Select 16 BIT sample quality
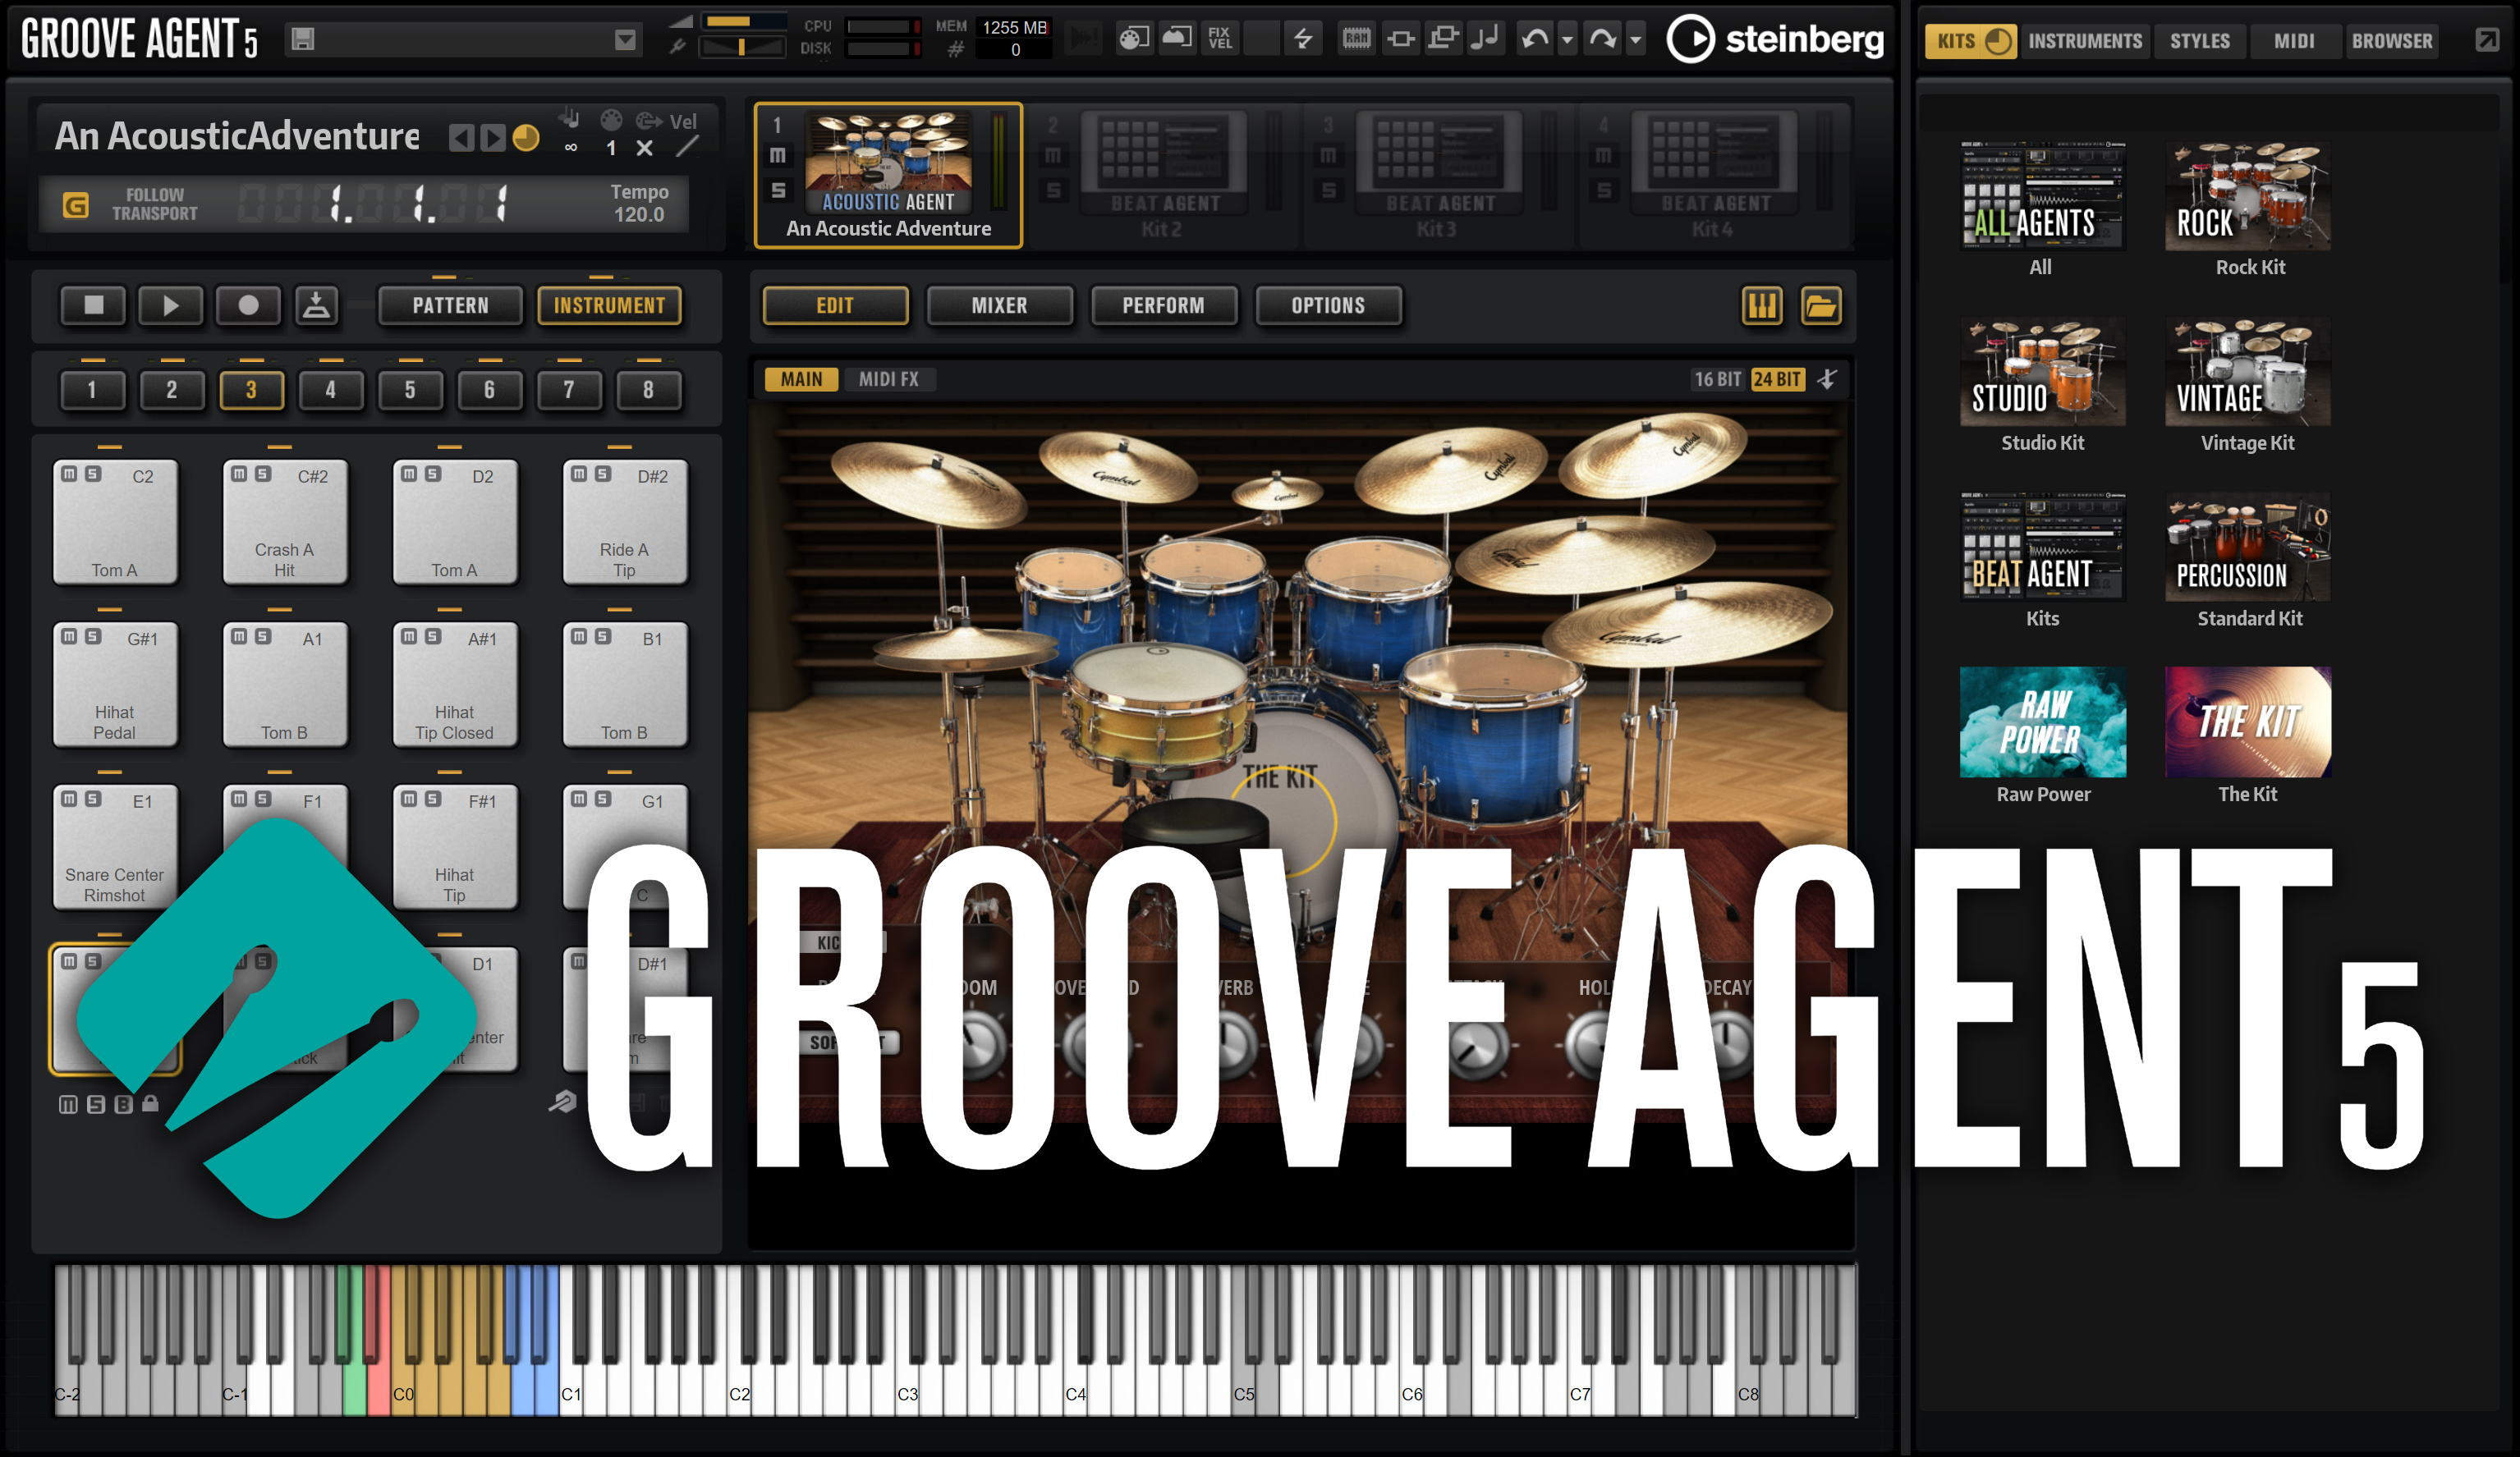 [1717, 379]
